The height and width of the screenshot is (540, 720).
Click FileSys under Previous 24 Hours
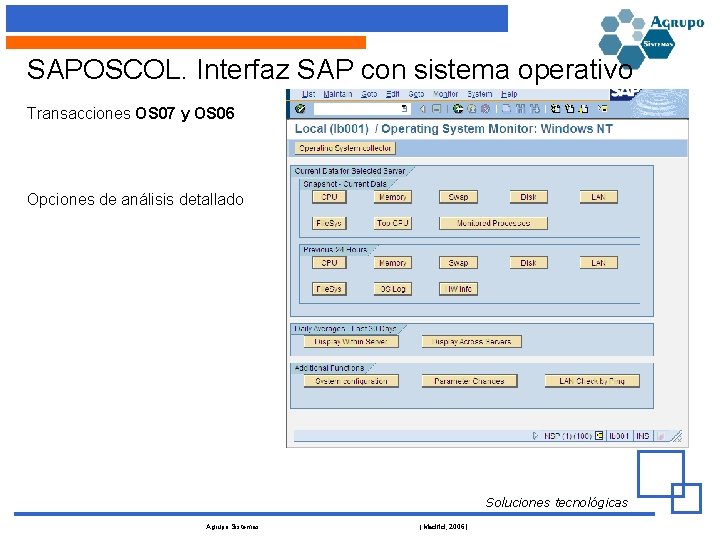[x=329, y=289]
